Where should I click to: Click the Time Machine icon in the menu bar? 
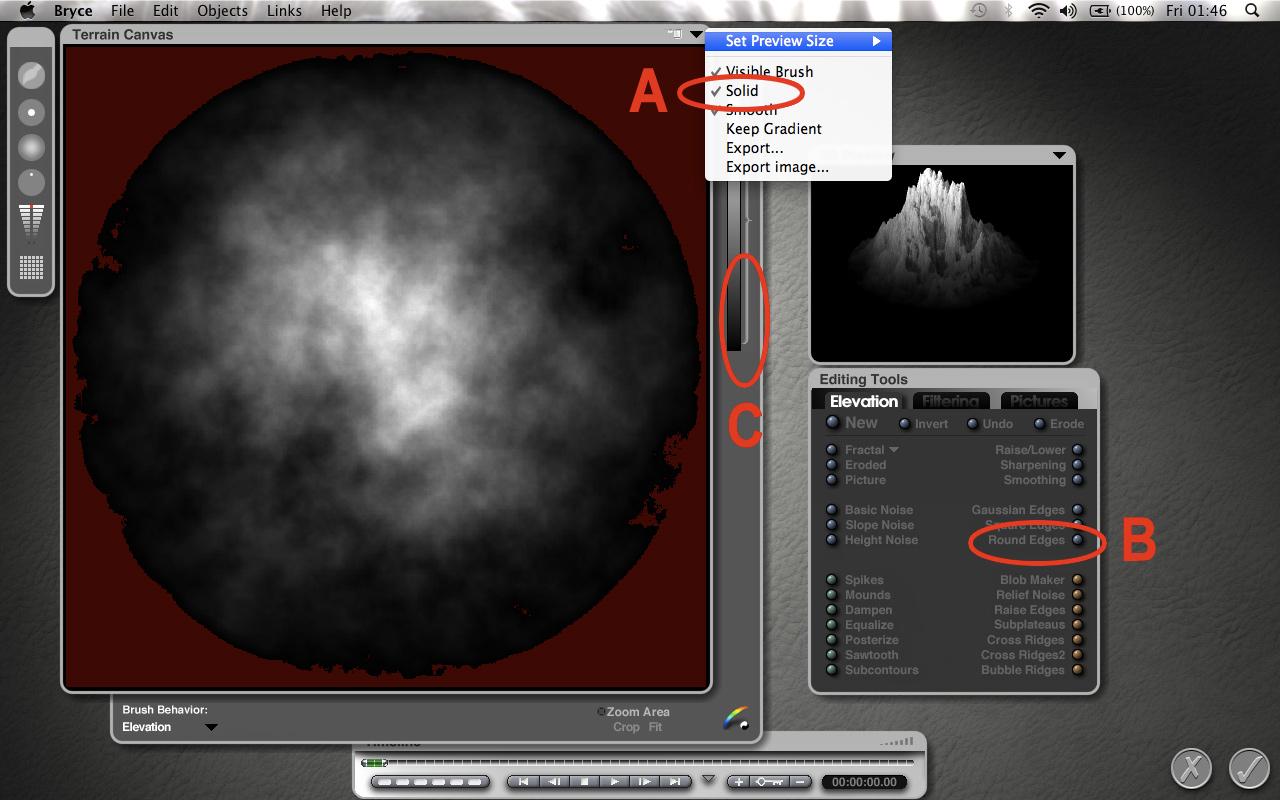pyautogui.click(x=979, y=11)
